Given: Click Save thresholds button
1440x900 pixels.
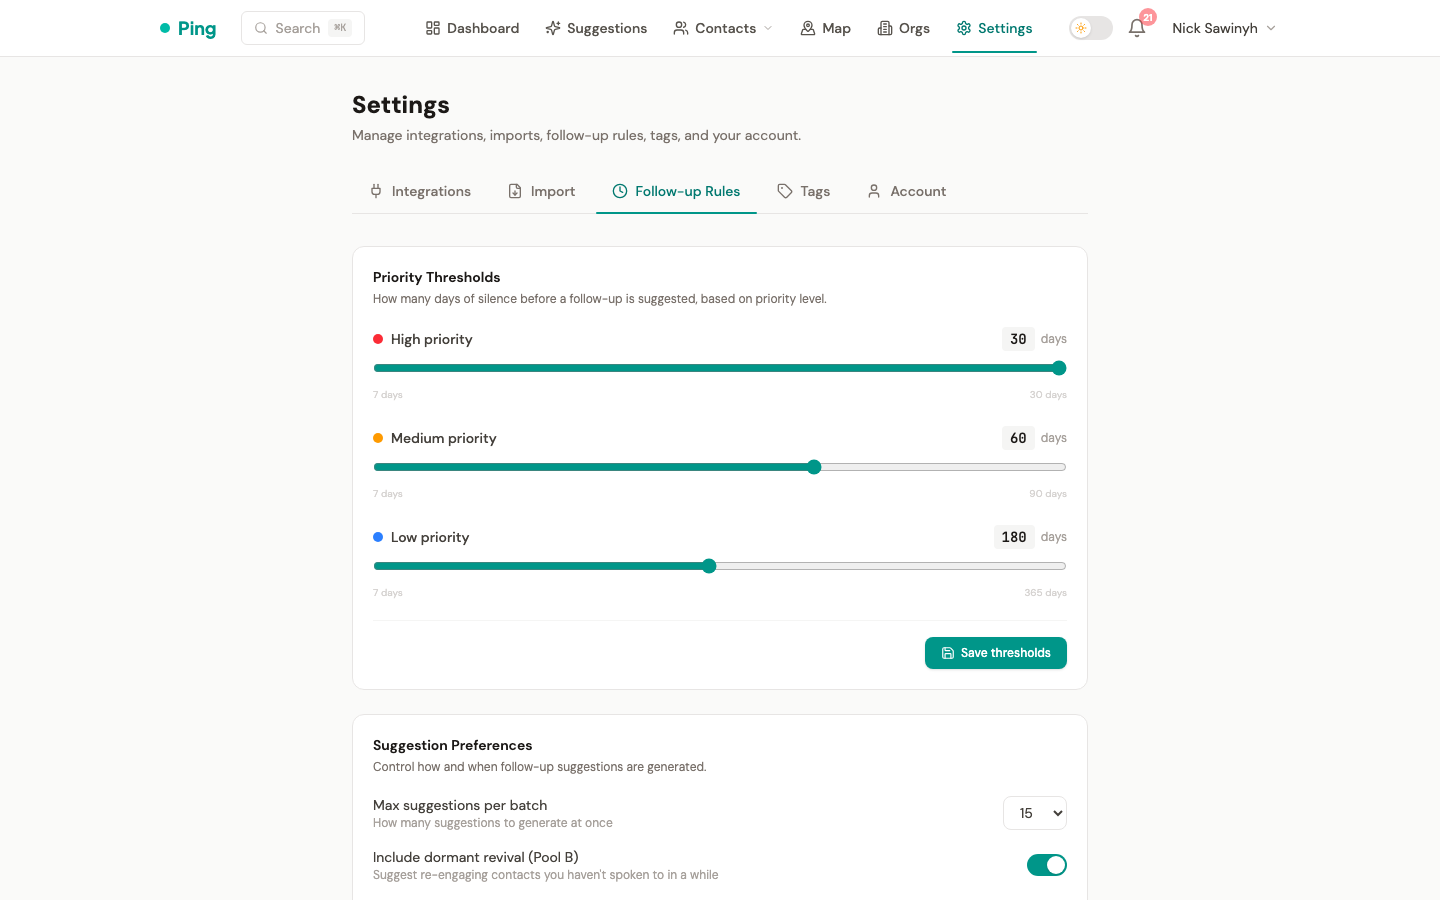Looking at the screenshot, I should pyautogui.click(x=996, y=653).
